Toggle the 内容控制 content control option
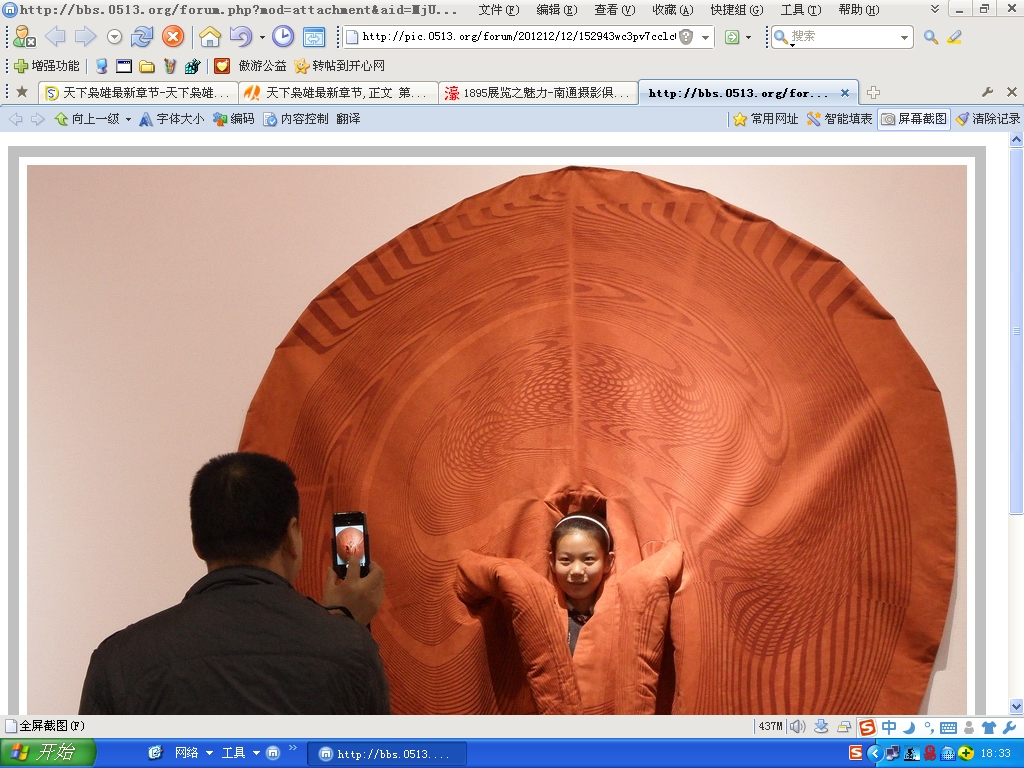 point(296,119)
